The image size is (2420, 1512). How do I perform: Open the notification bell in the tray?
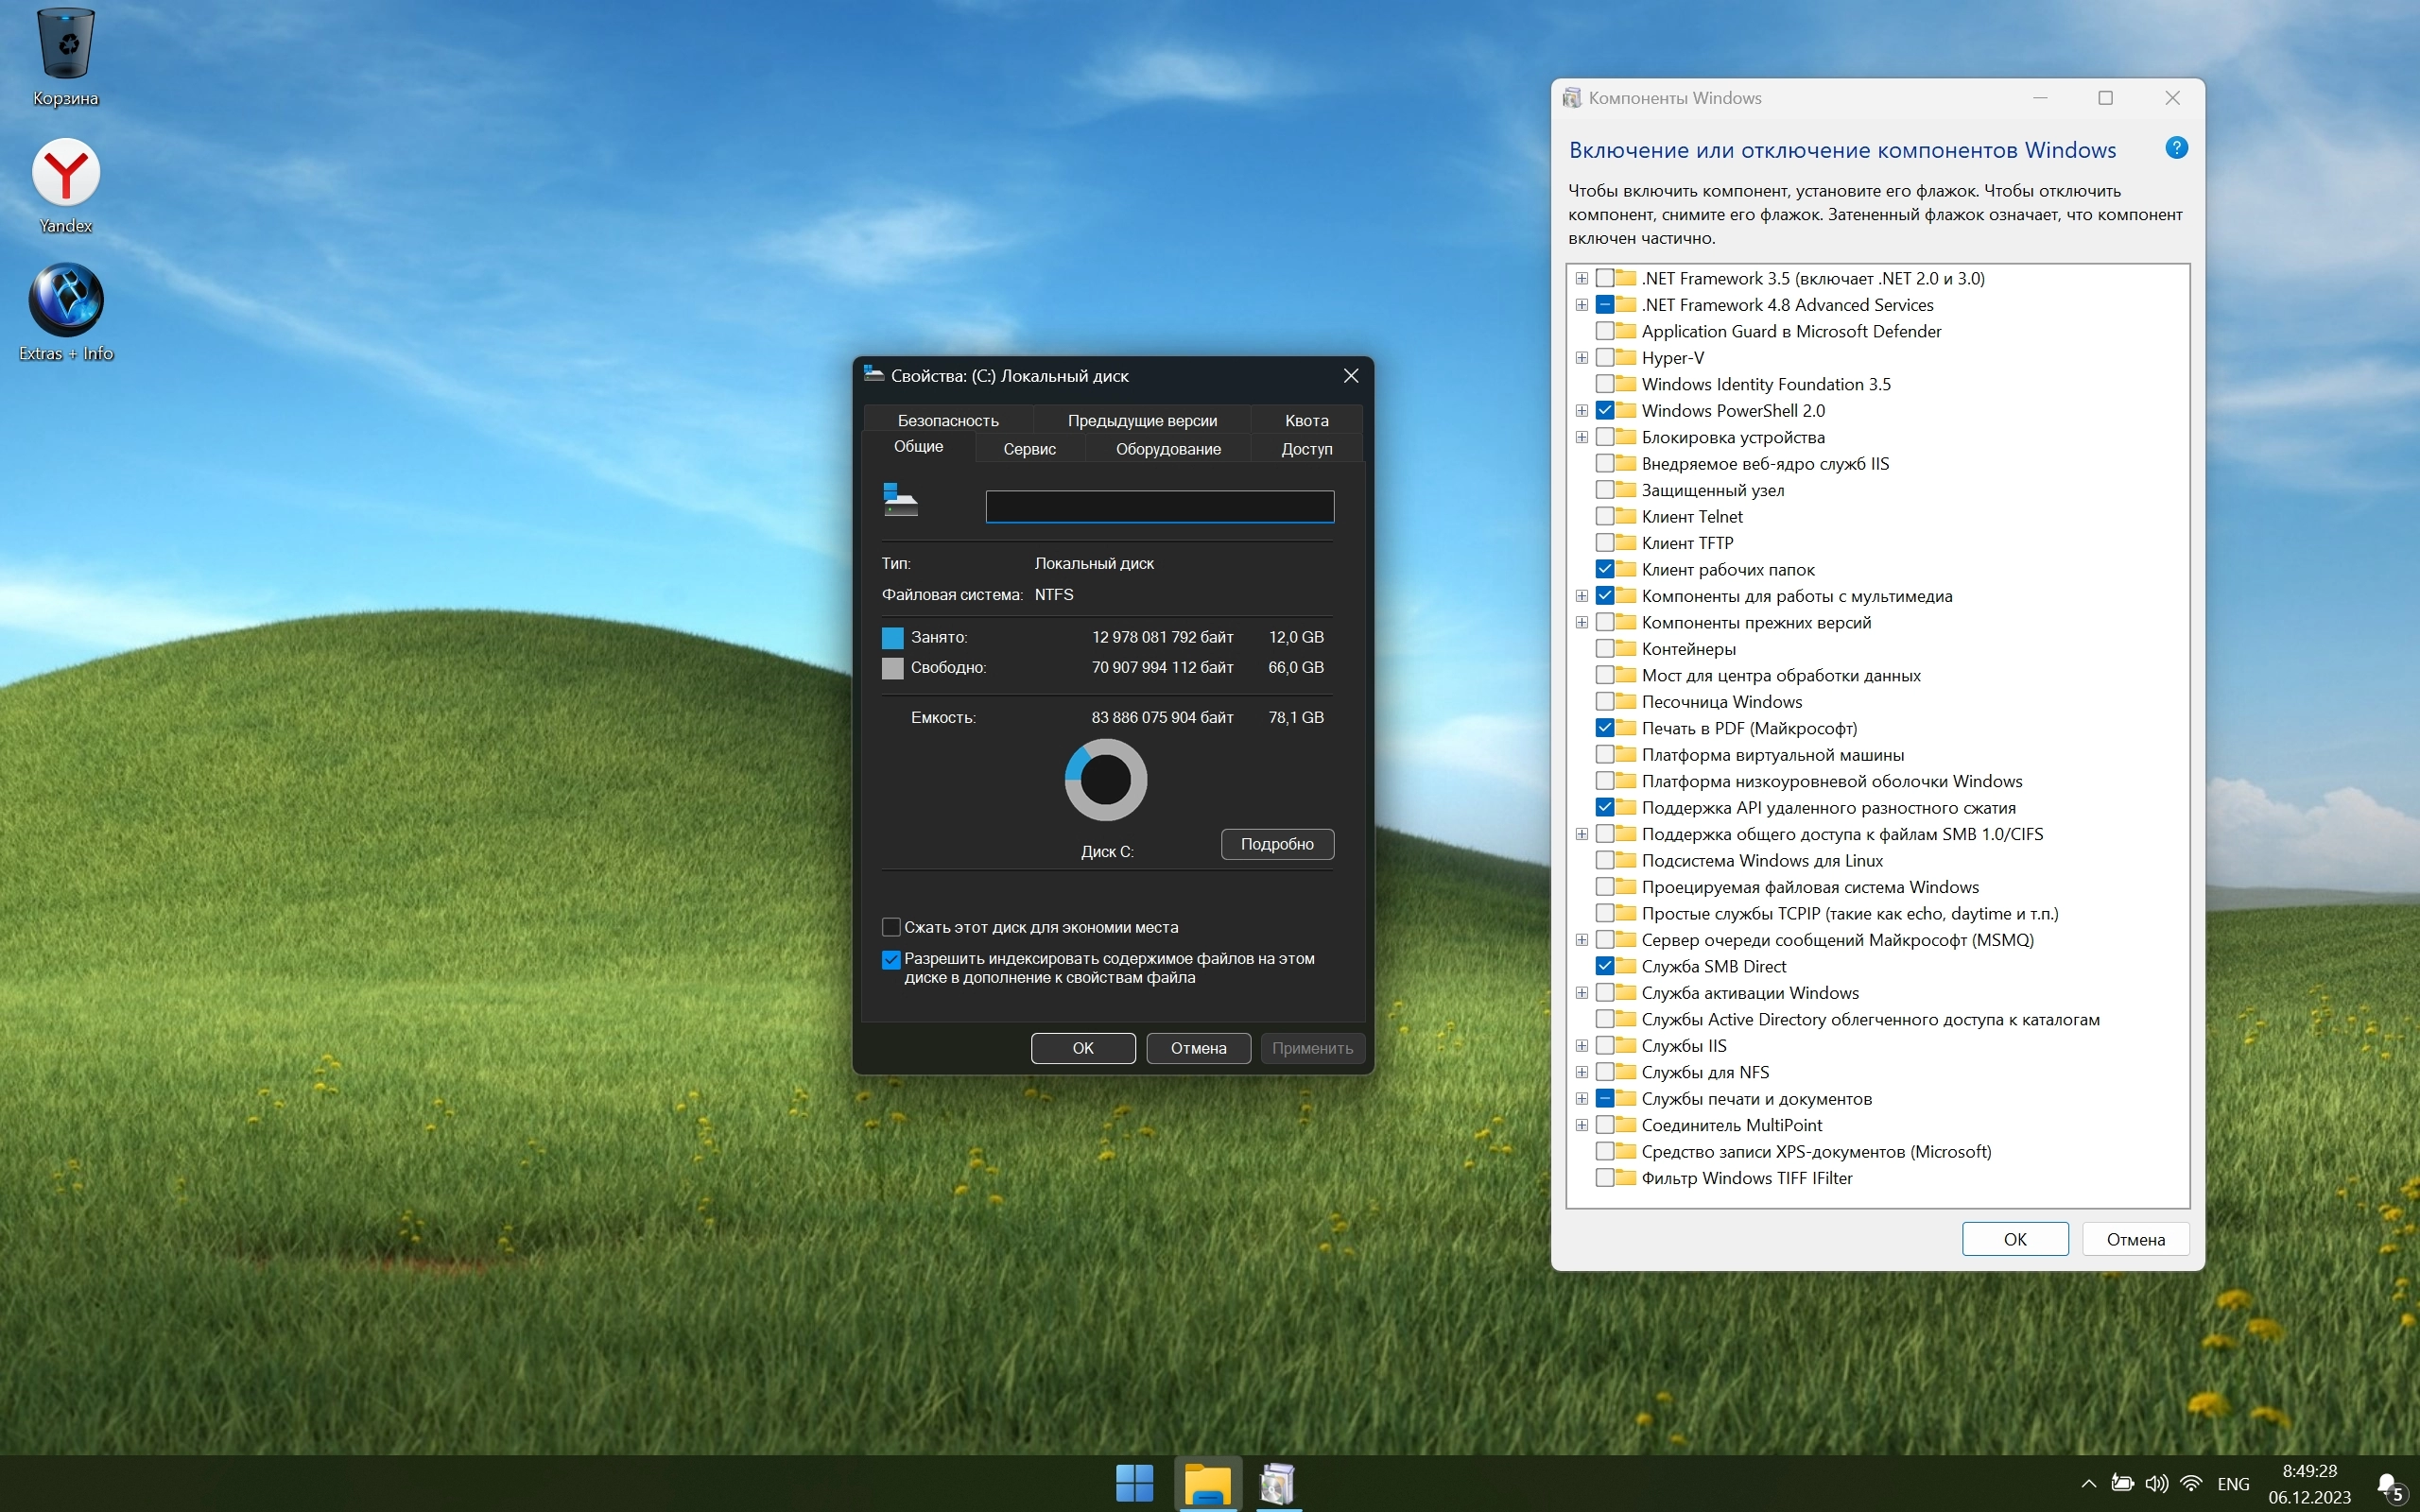2388,1485
